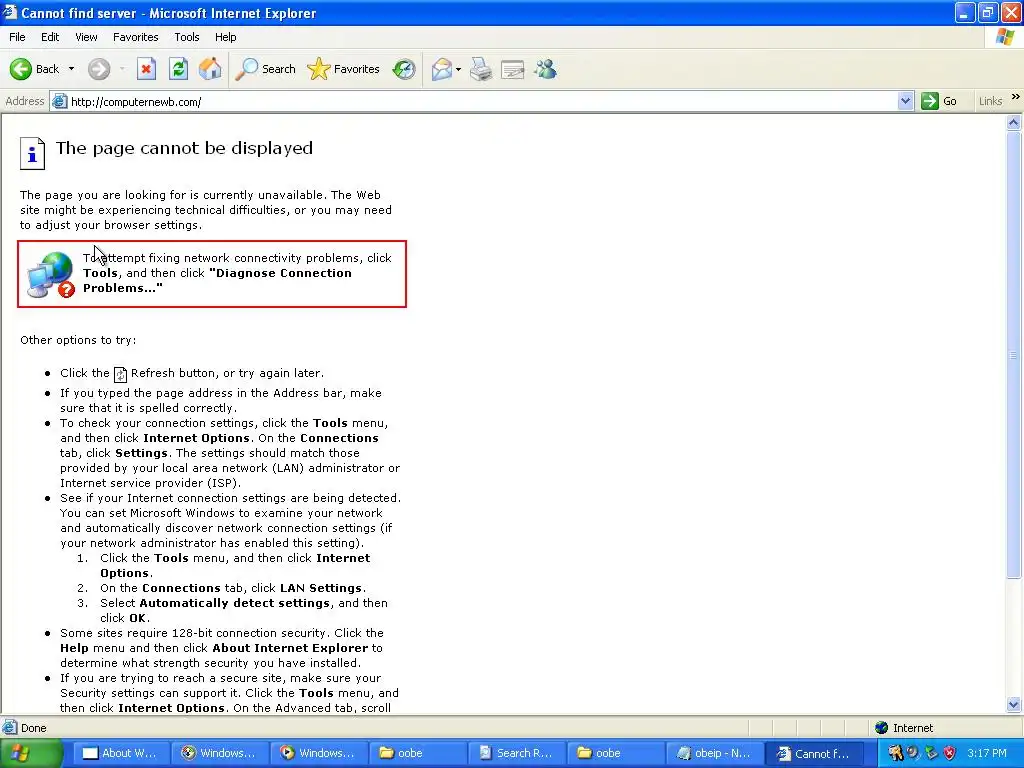Click the green Back arrow button
1024x768 pixels.
(21, 69)
